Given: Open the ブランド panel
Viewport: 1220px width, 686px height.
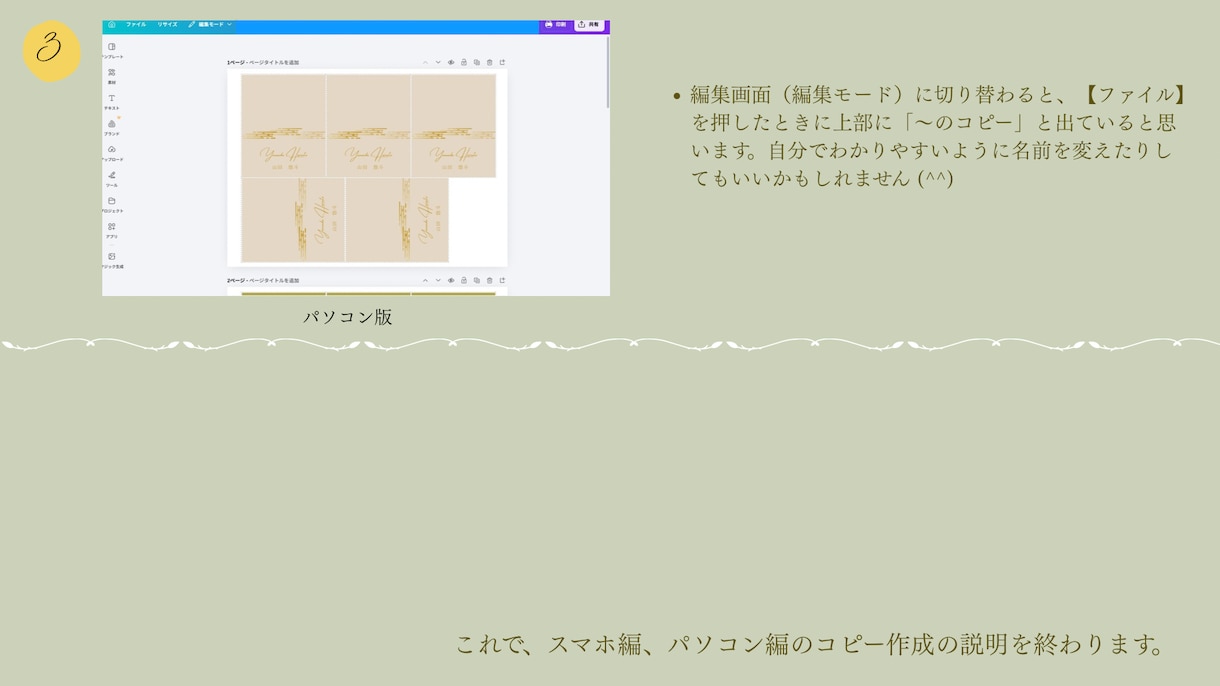Looking at the screenshot, I should [112, 128].
